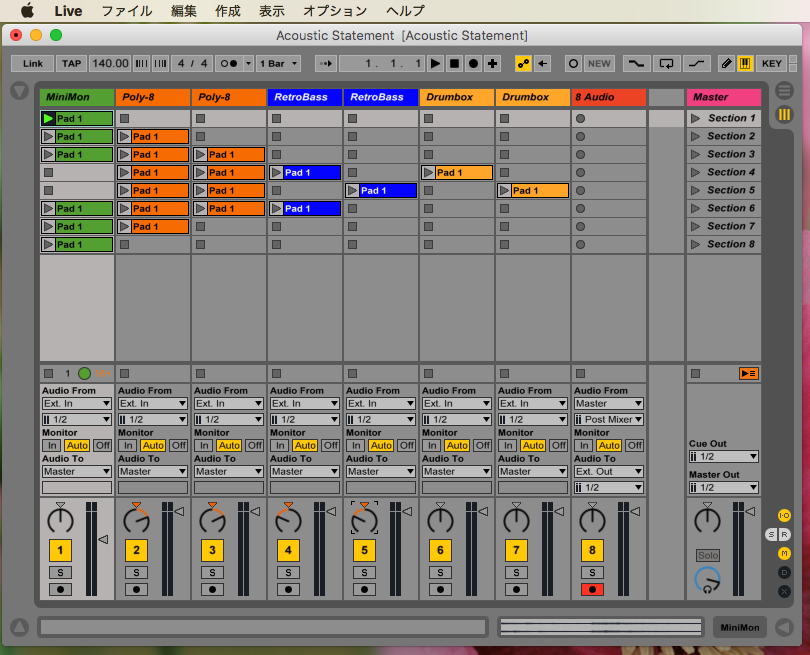Open Cue Out 1/2 dropdown

tap(723, 457)
